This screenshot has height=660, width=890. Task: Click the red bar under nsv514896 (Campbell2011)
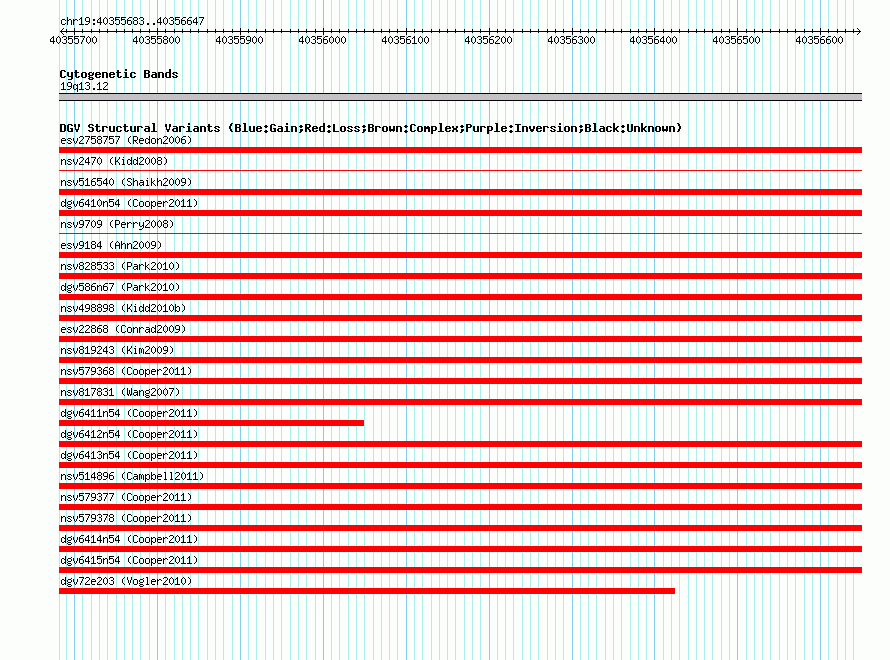(460, 486)
